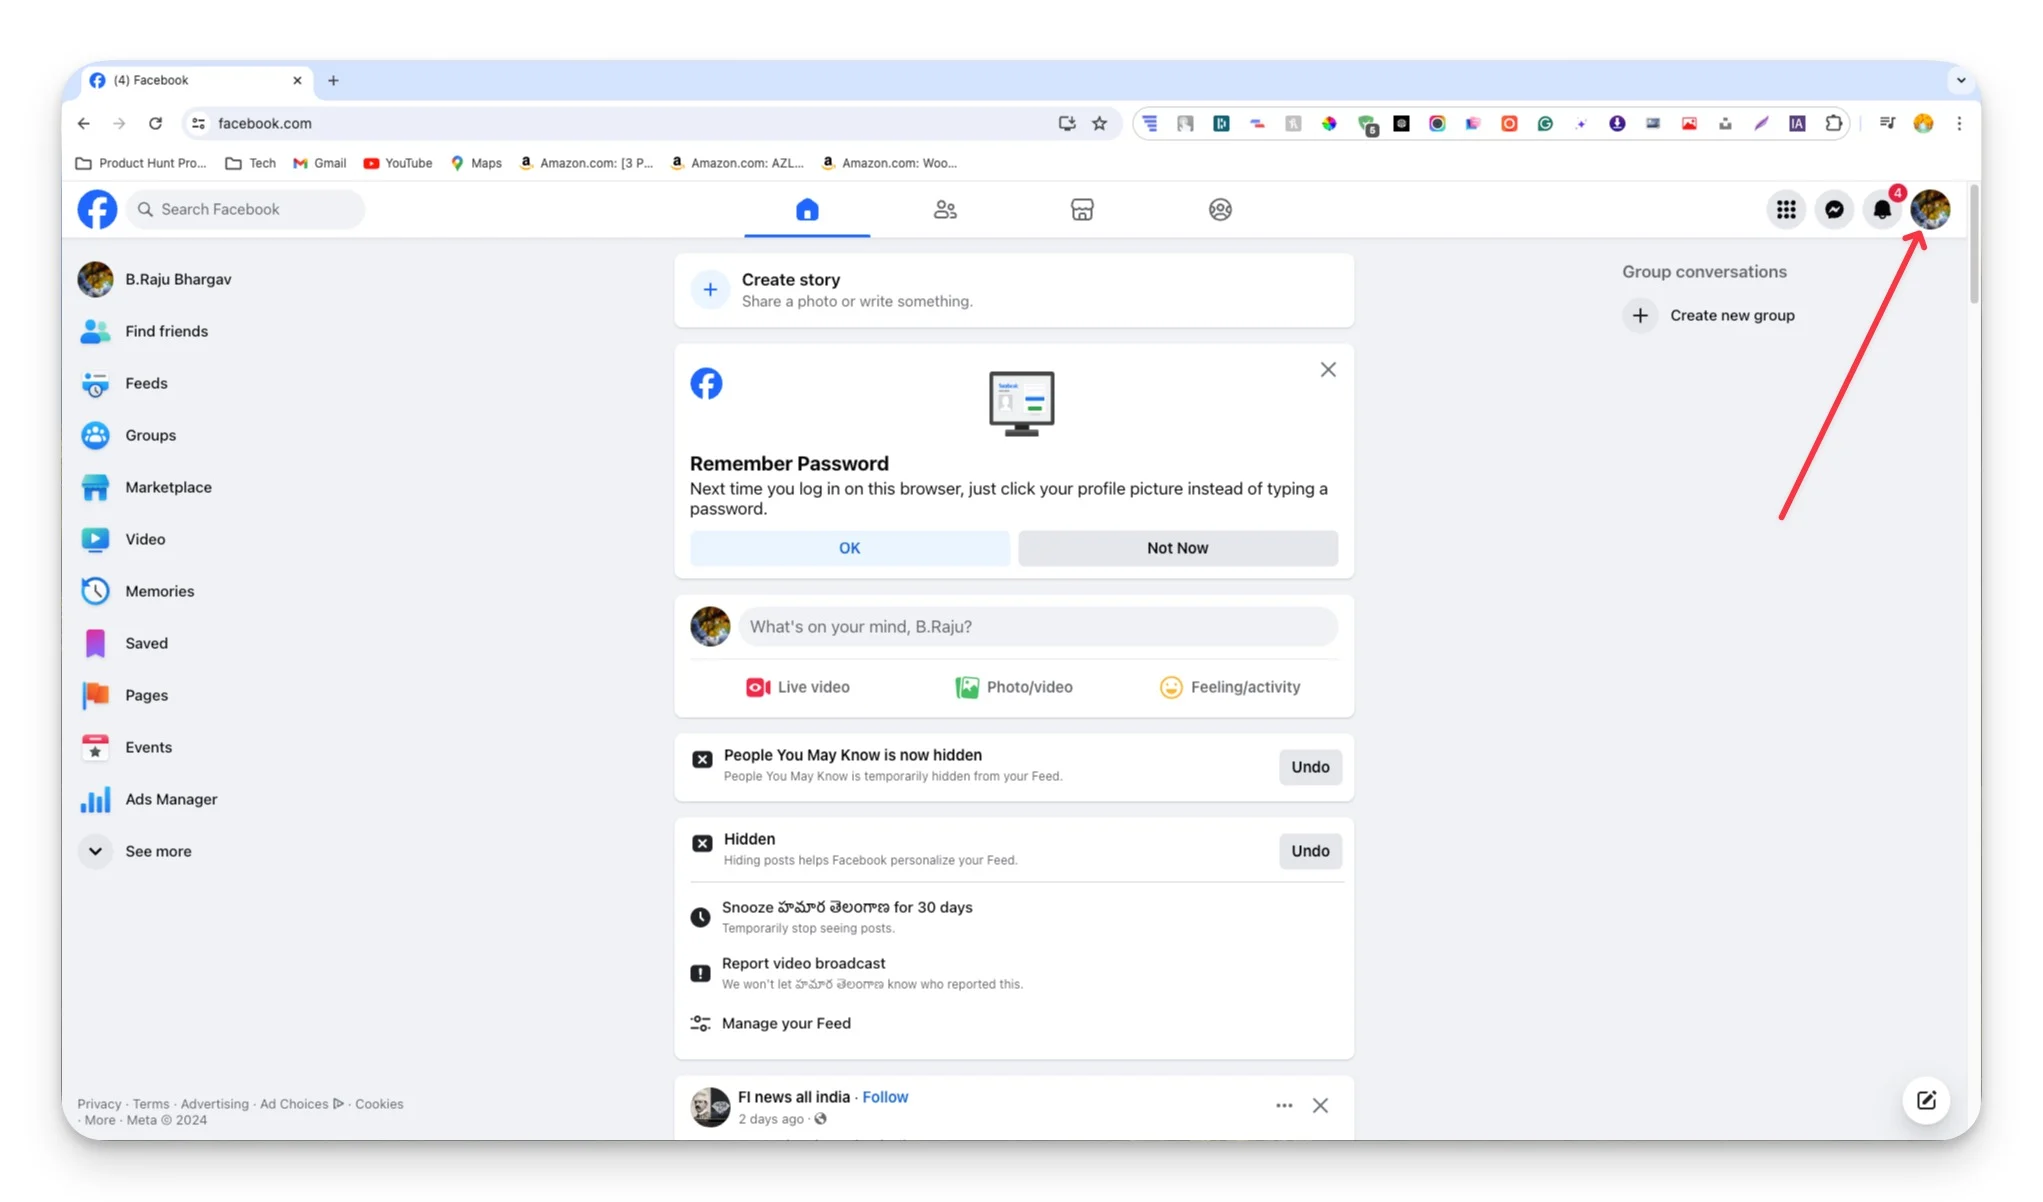Open the Gaming controller icon tab
The height and width of the screenshot is (1202, 2043).
point(1220,209)
